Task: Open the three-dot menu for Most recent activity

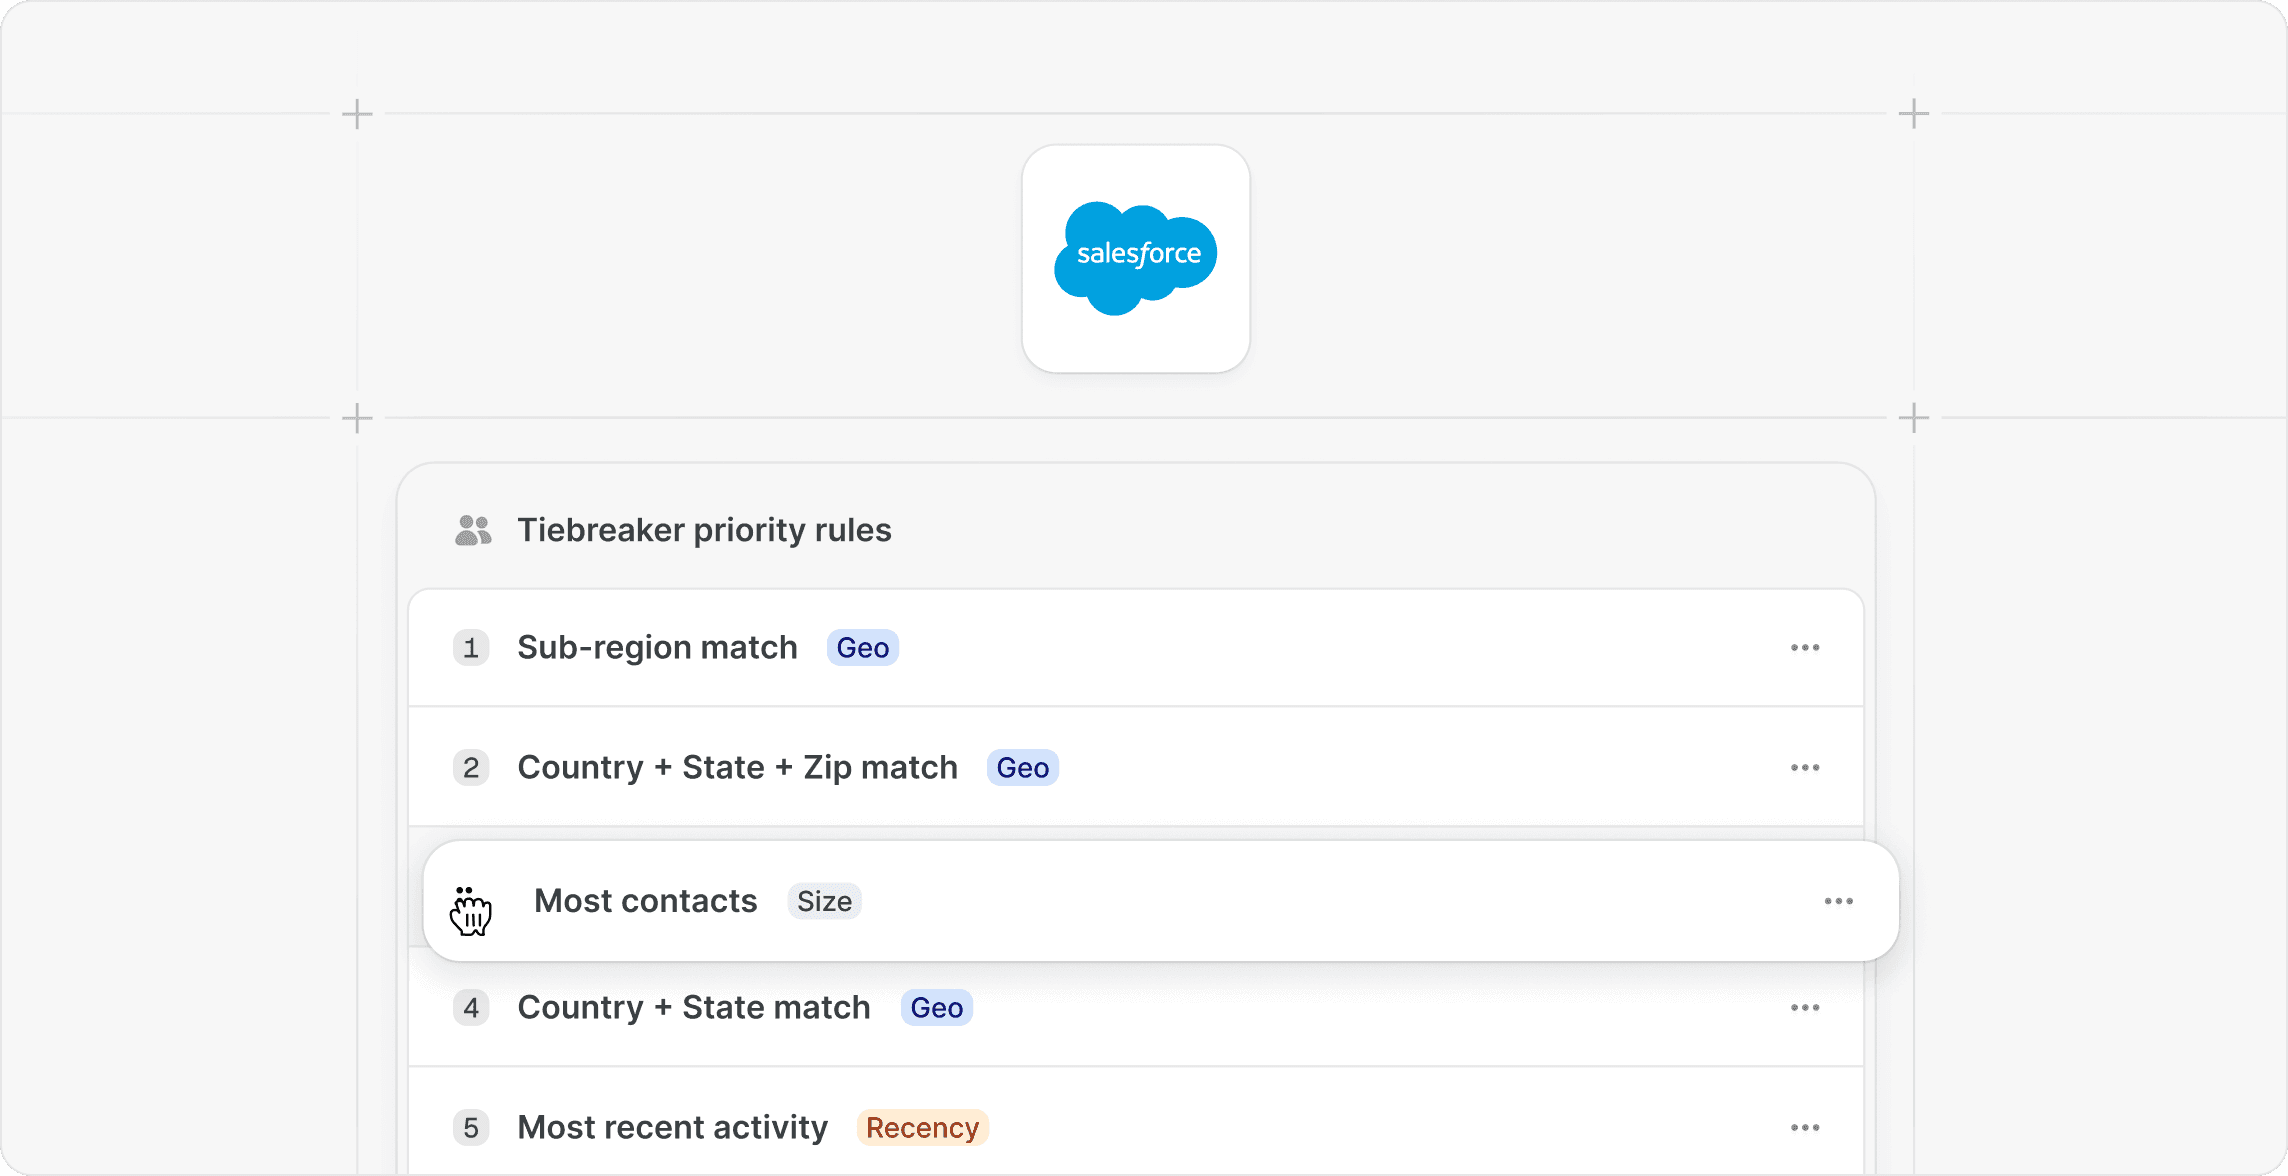Action: (1805, 1128)
